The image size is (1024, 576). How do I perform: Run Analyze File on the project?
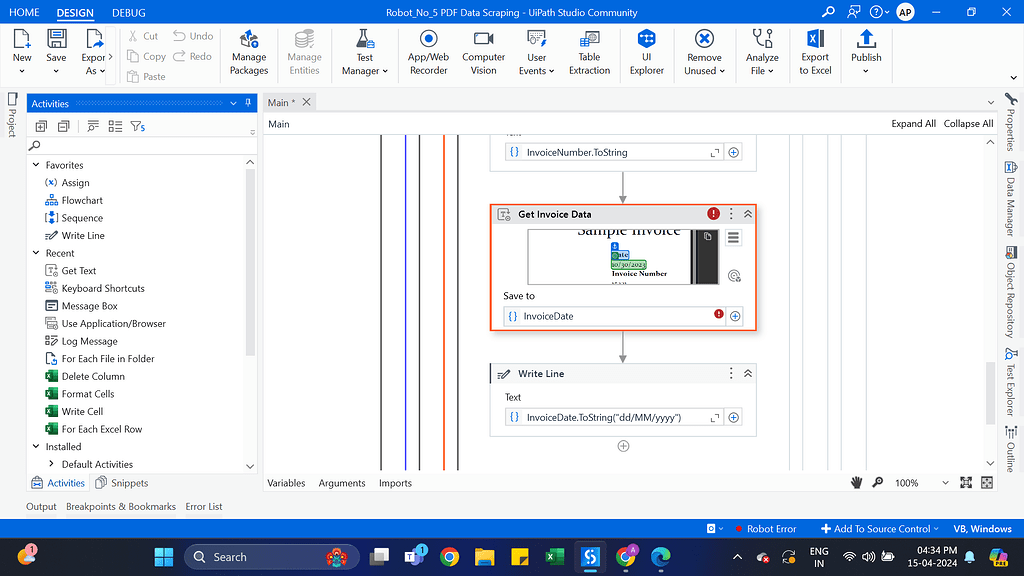click(x=761, y=52)
